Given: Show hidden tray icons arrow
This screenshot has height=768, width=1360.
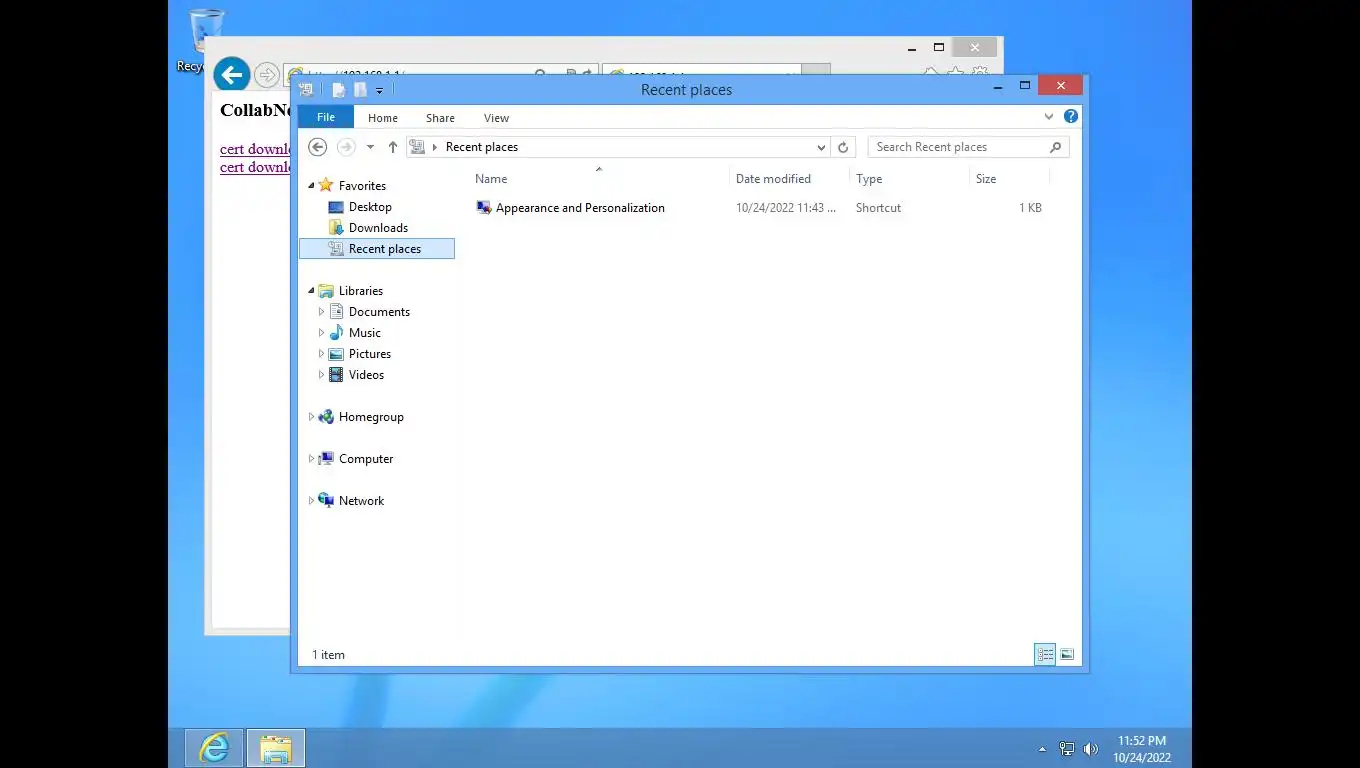Looking at the screenshot, I should click(x=1042, y=749).
